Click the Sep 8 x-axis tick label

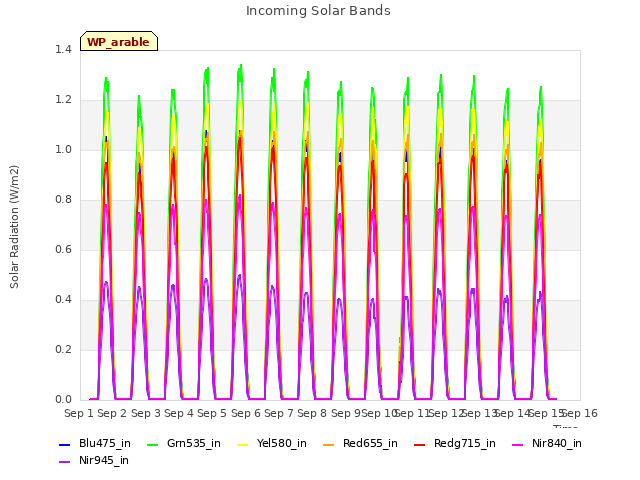coord(312,413)
